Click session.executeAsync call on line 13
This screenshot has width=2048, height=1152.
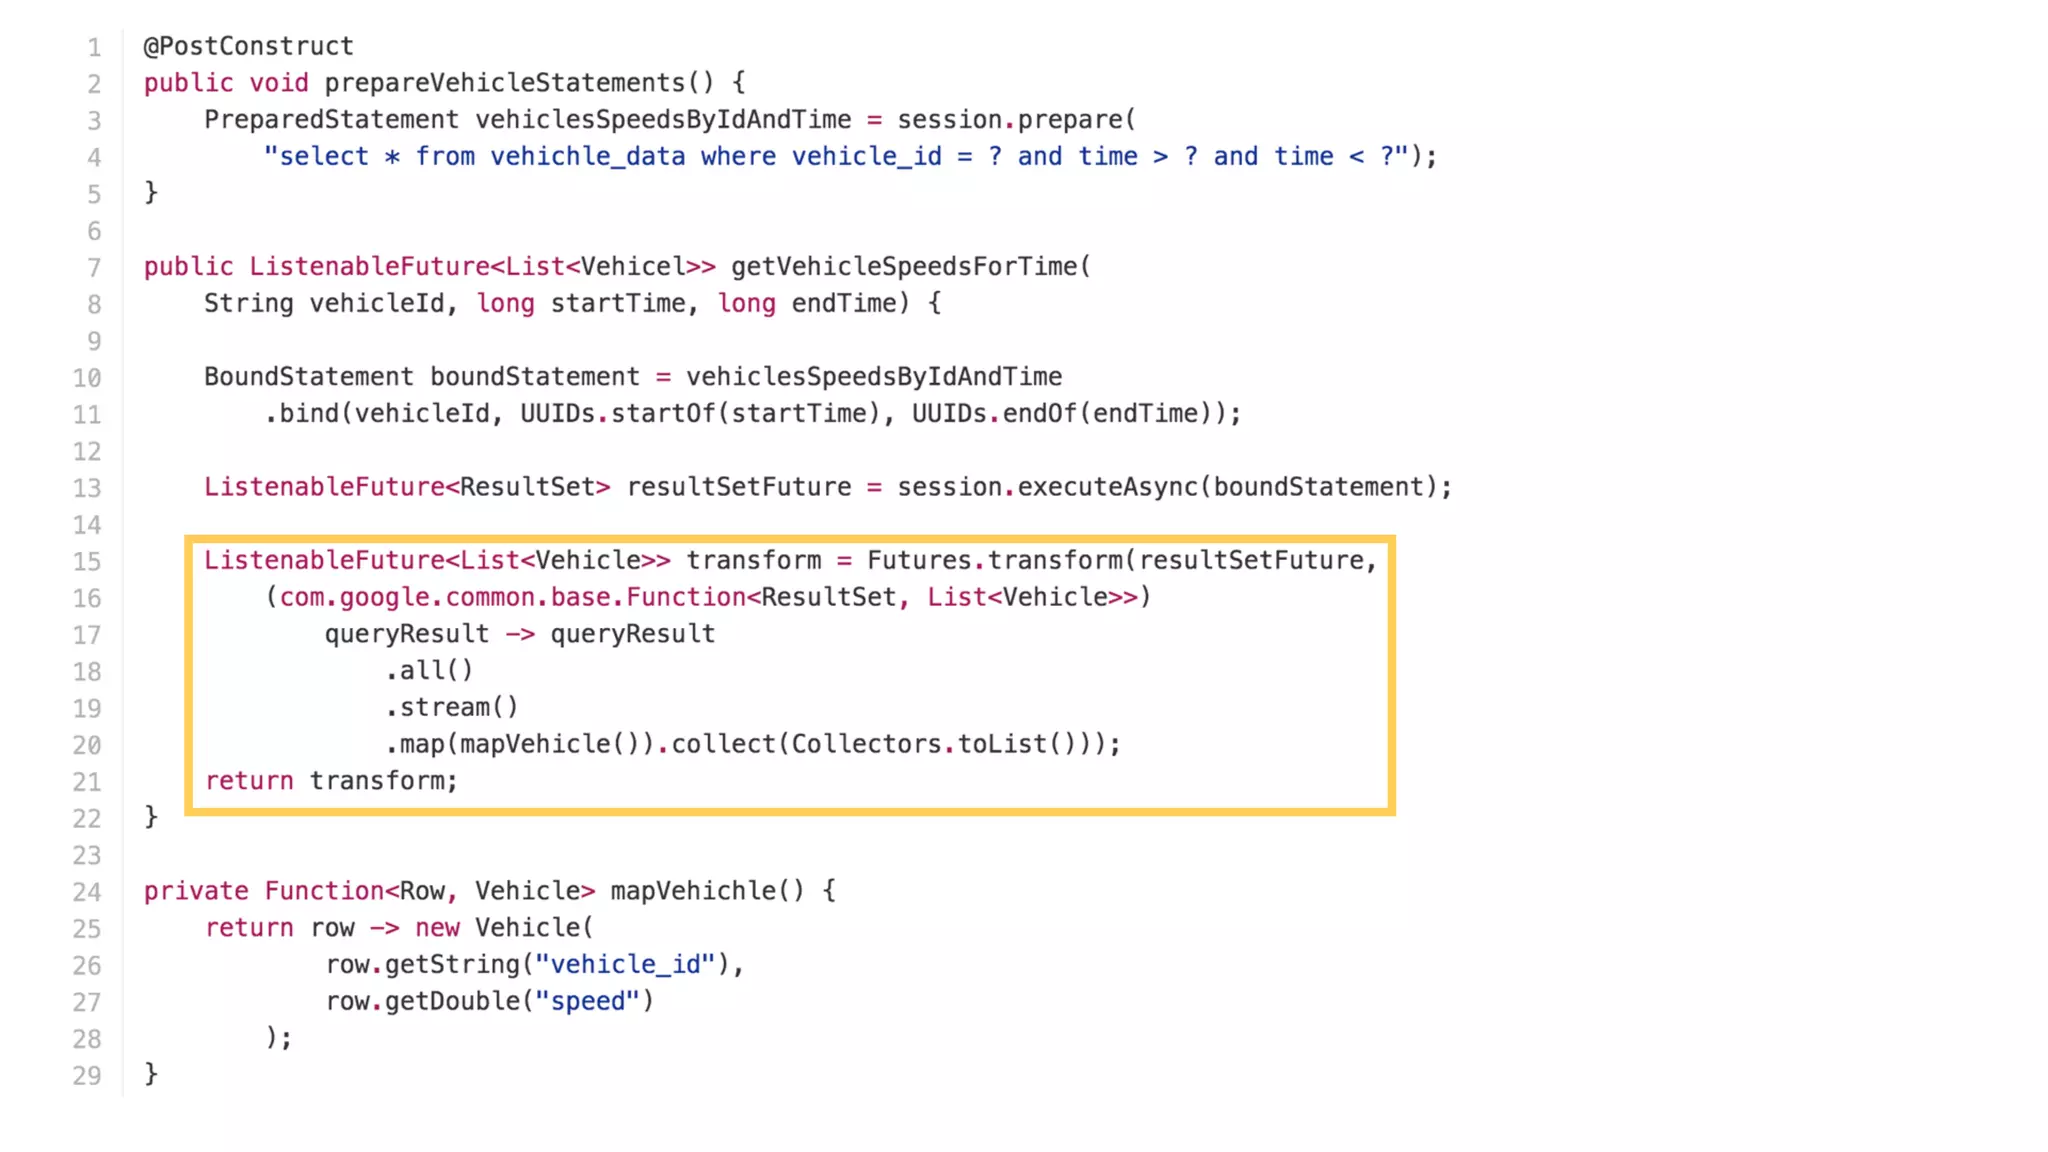(1047, 487)
